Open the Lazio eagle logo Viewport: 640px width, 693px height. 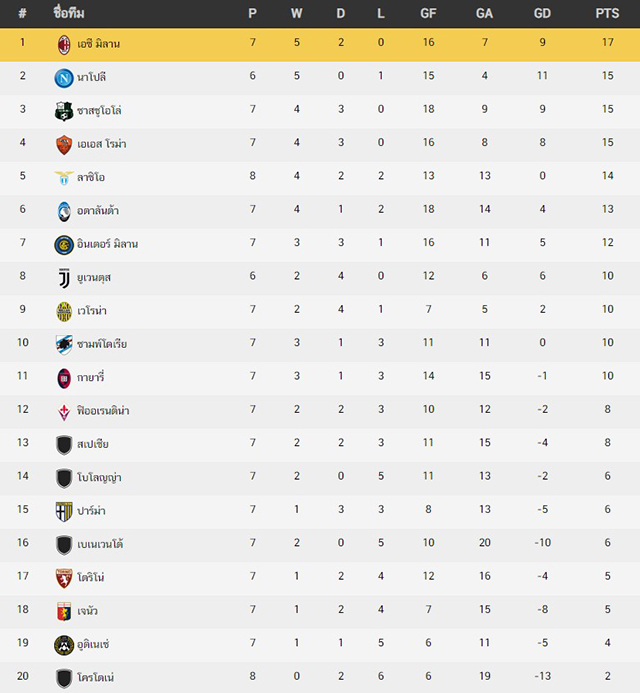pyautogui.click(x=64, y=178)
